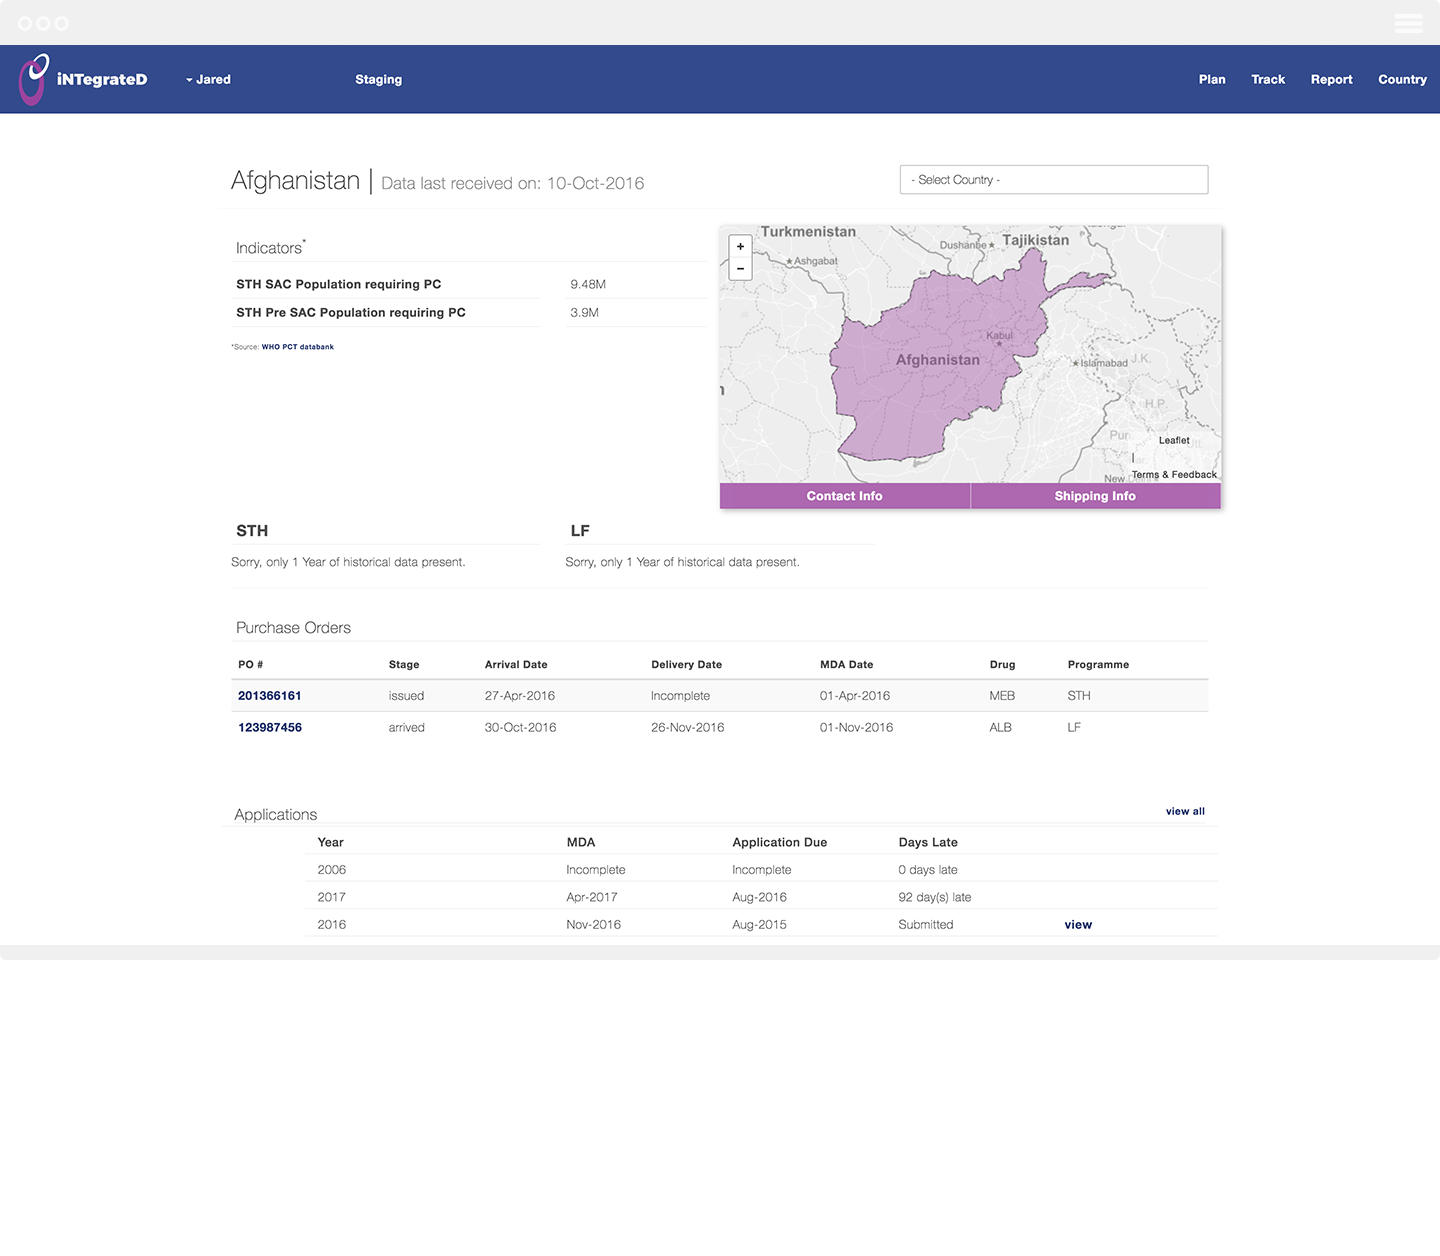Select the Country menu item

(1401, 80)
